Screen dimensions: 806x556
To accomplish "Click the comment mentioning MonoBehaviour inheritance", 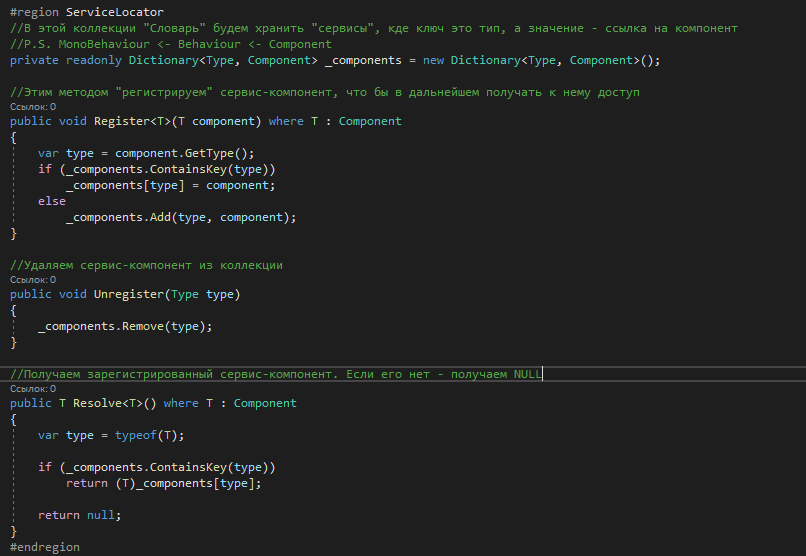I will (x=171, y=44).
